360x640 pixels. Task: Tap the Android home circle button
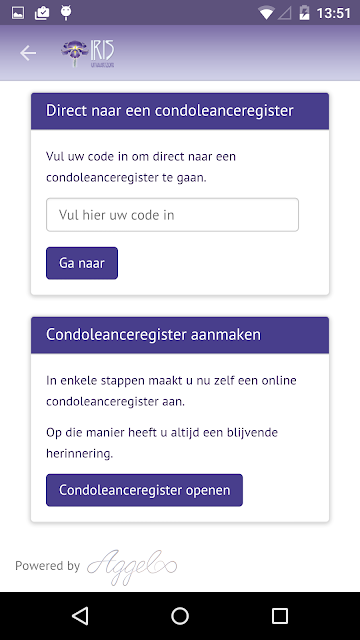tap(180, 616)
